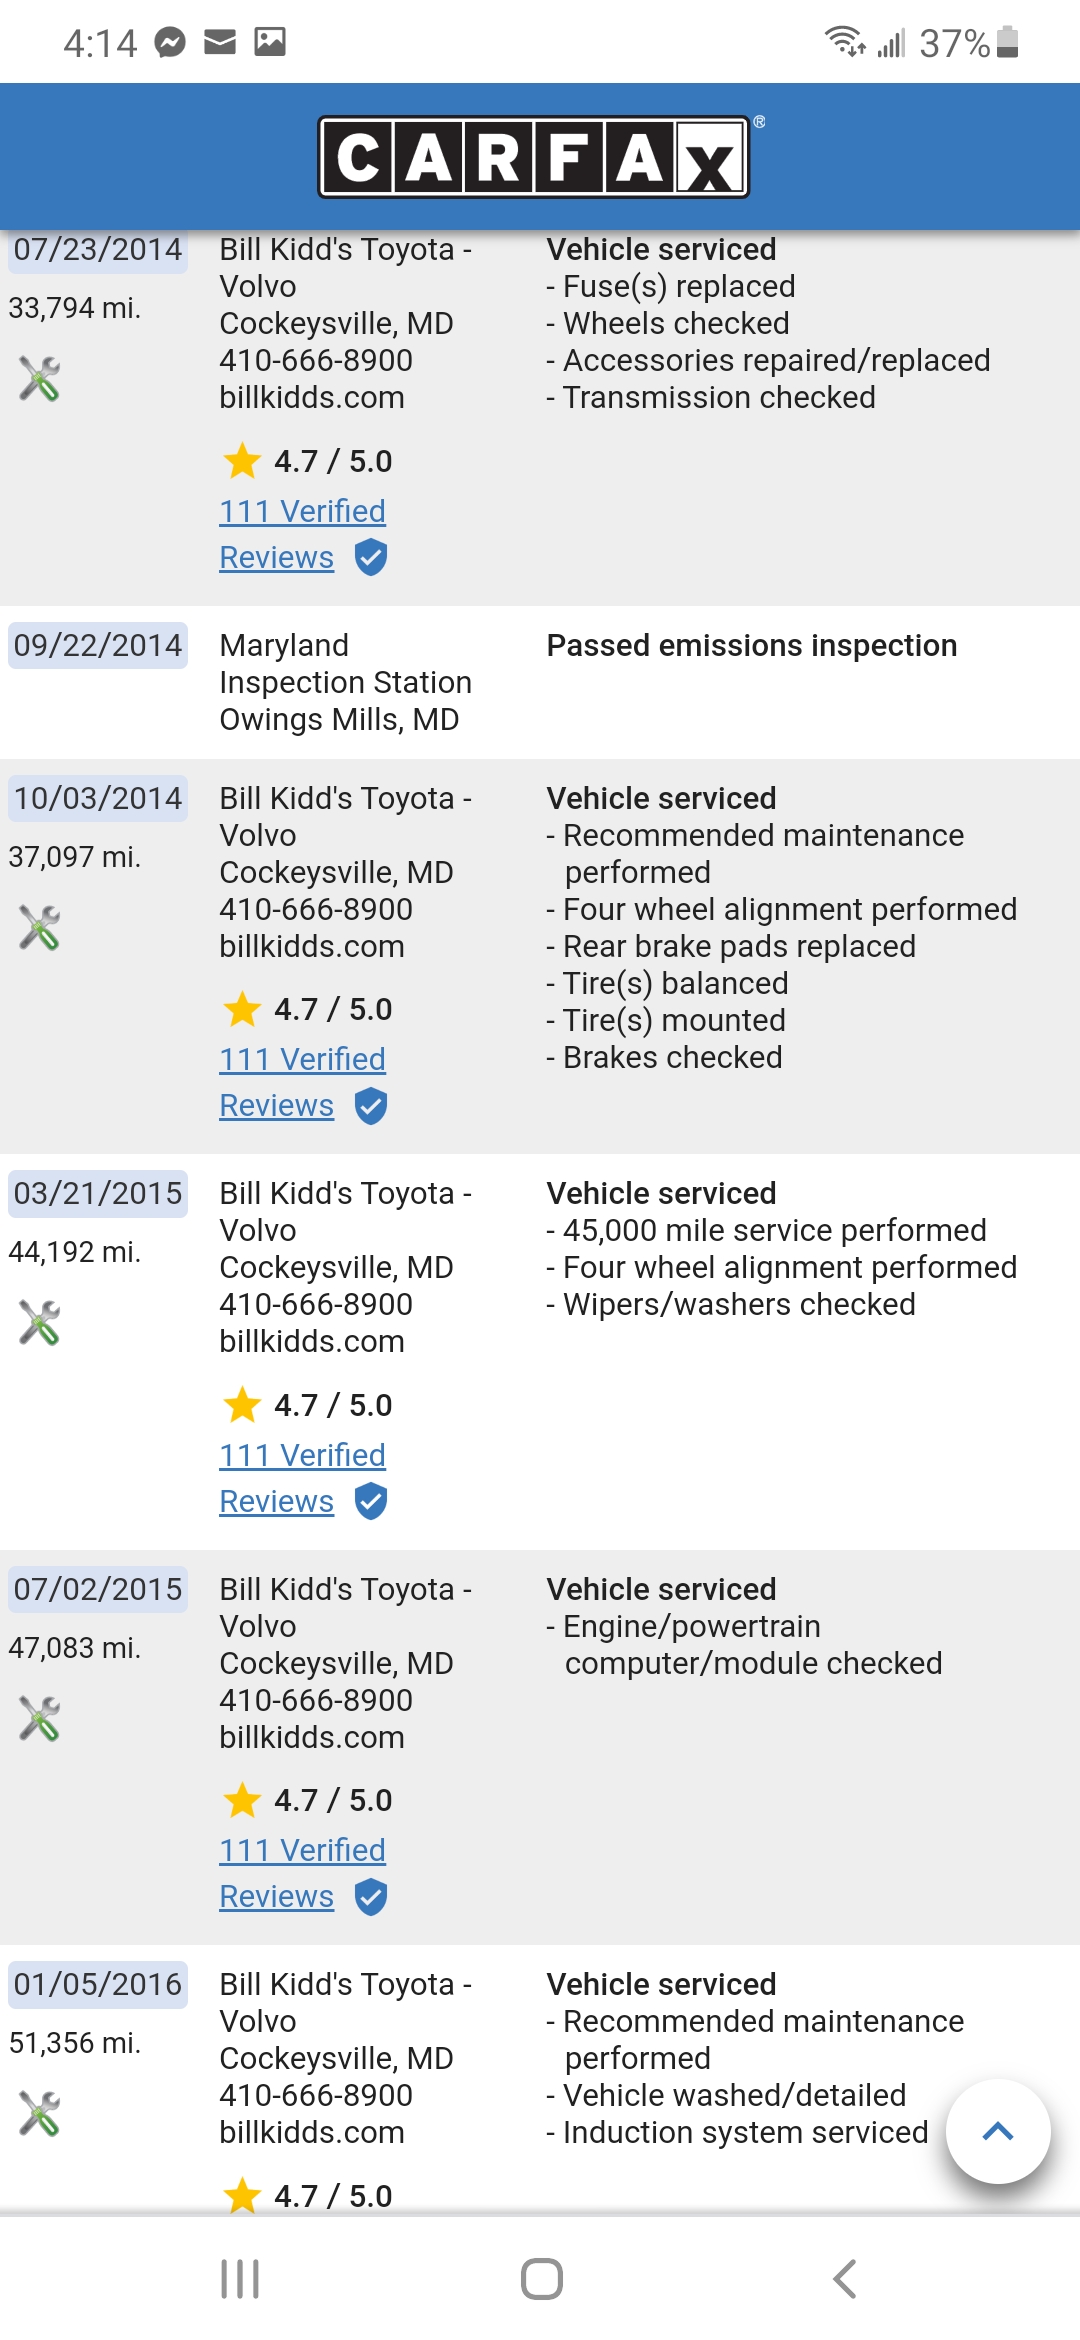This screenshot has height=2340, width=1080.
Task: Tap wrench icon for 10/03/2014 service
Action: (40, 928)
